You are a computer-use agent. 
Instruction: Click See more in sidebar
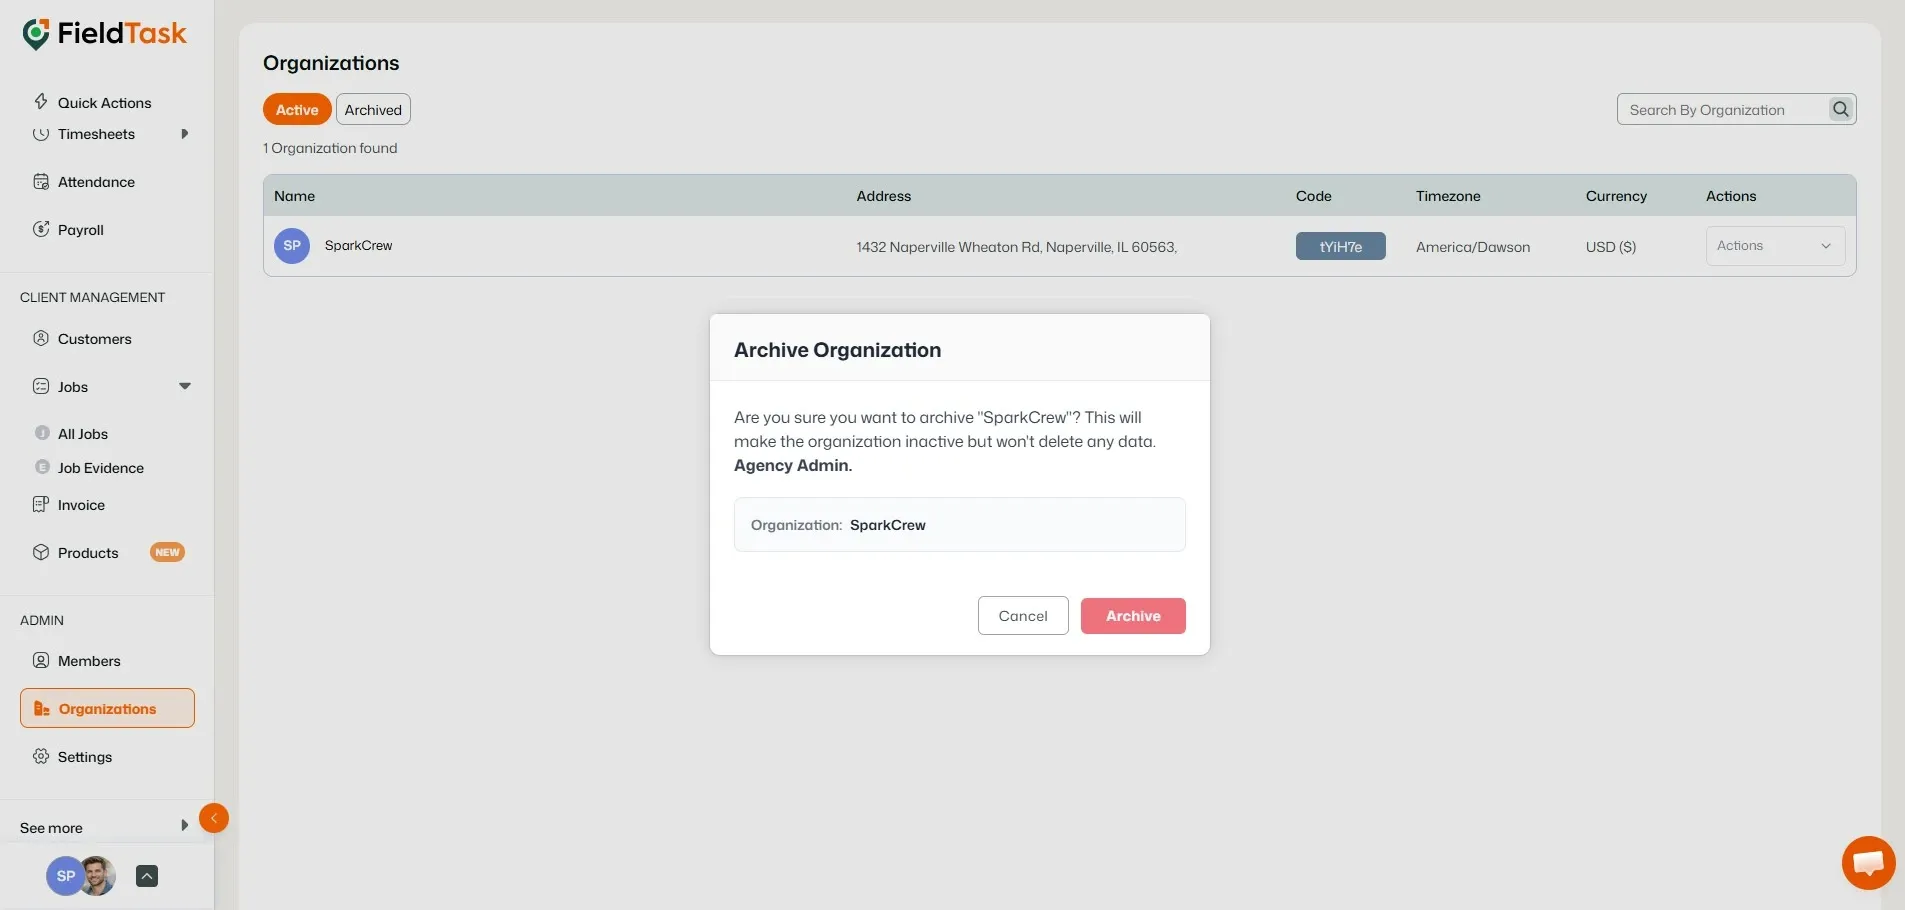tap(51, 828)
